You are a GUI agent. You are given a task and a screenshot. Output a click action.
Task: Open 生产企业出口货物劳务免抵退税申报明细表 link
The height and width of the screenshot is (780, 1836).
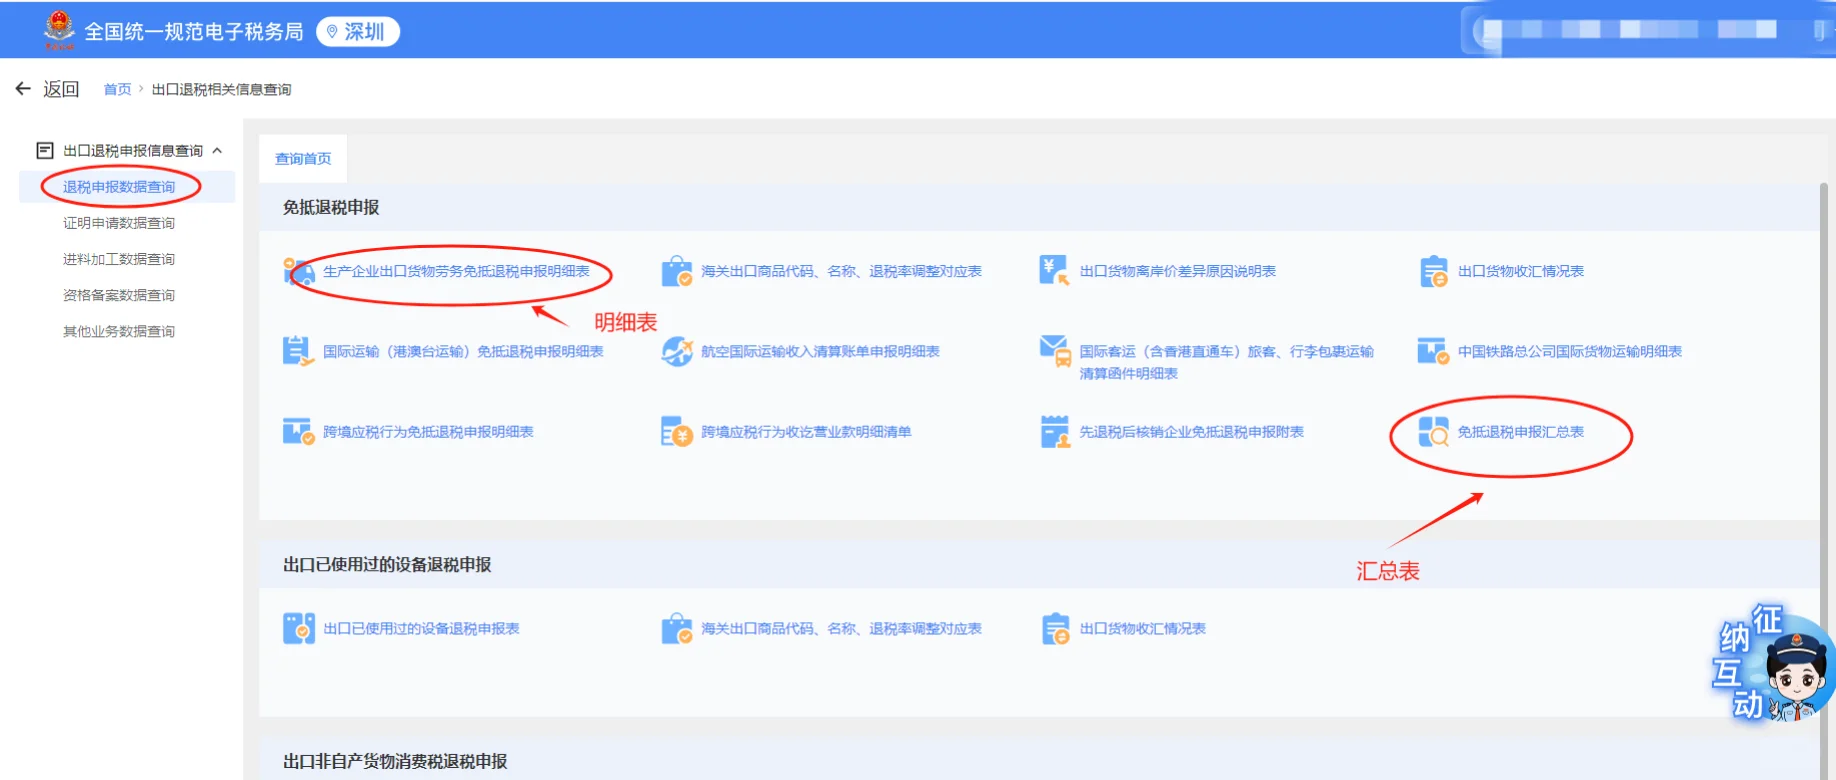456,271
